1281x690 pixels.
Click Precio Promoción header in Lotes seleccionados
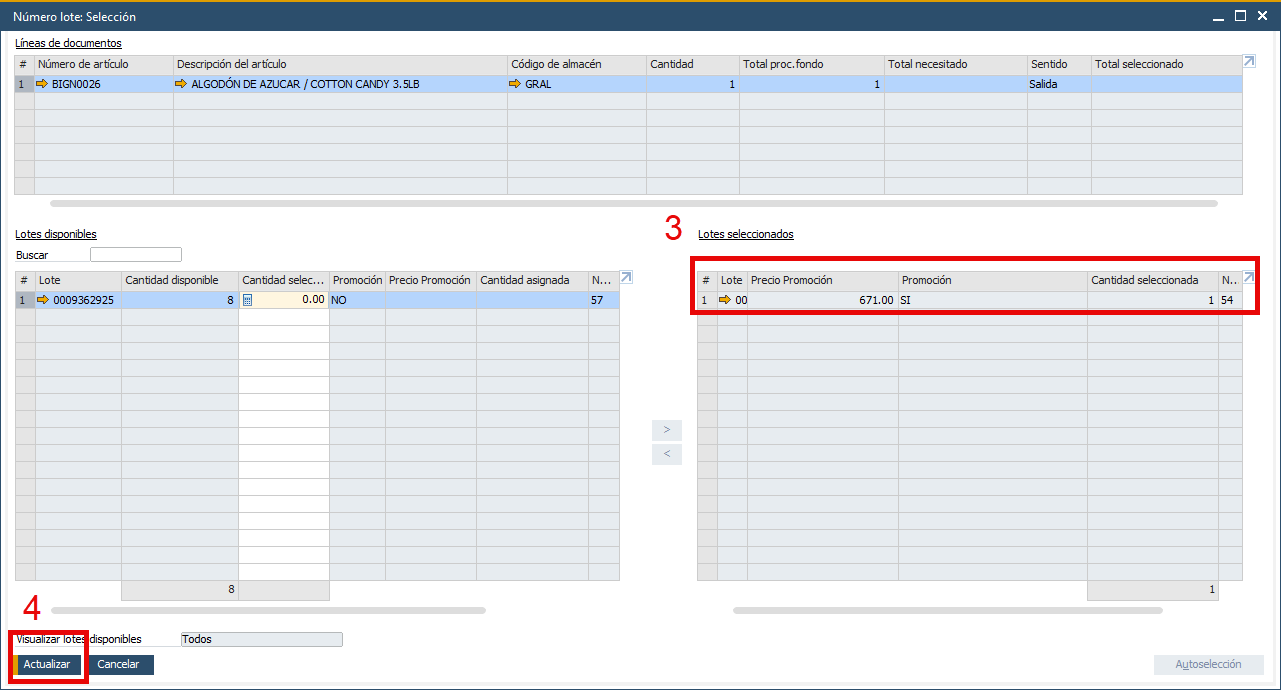823,280
